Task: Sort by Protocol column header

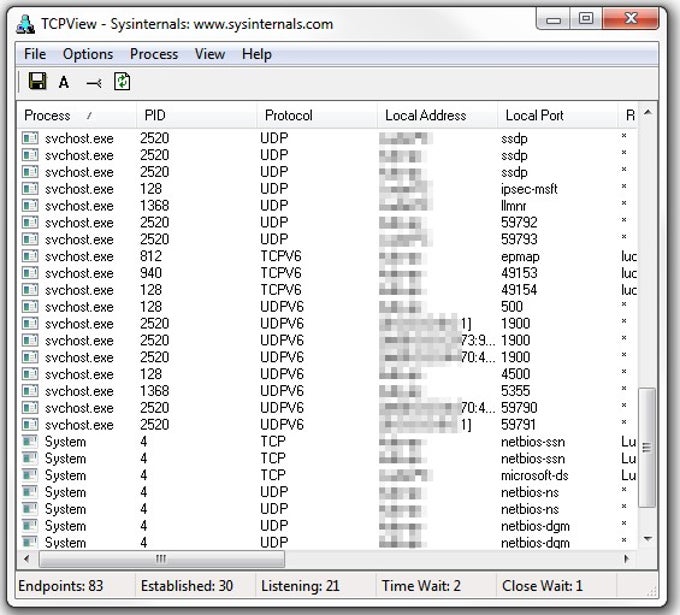Action: coord(317,115)
